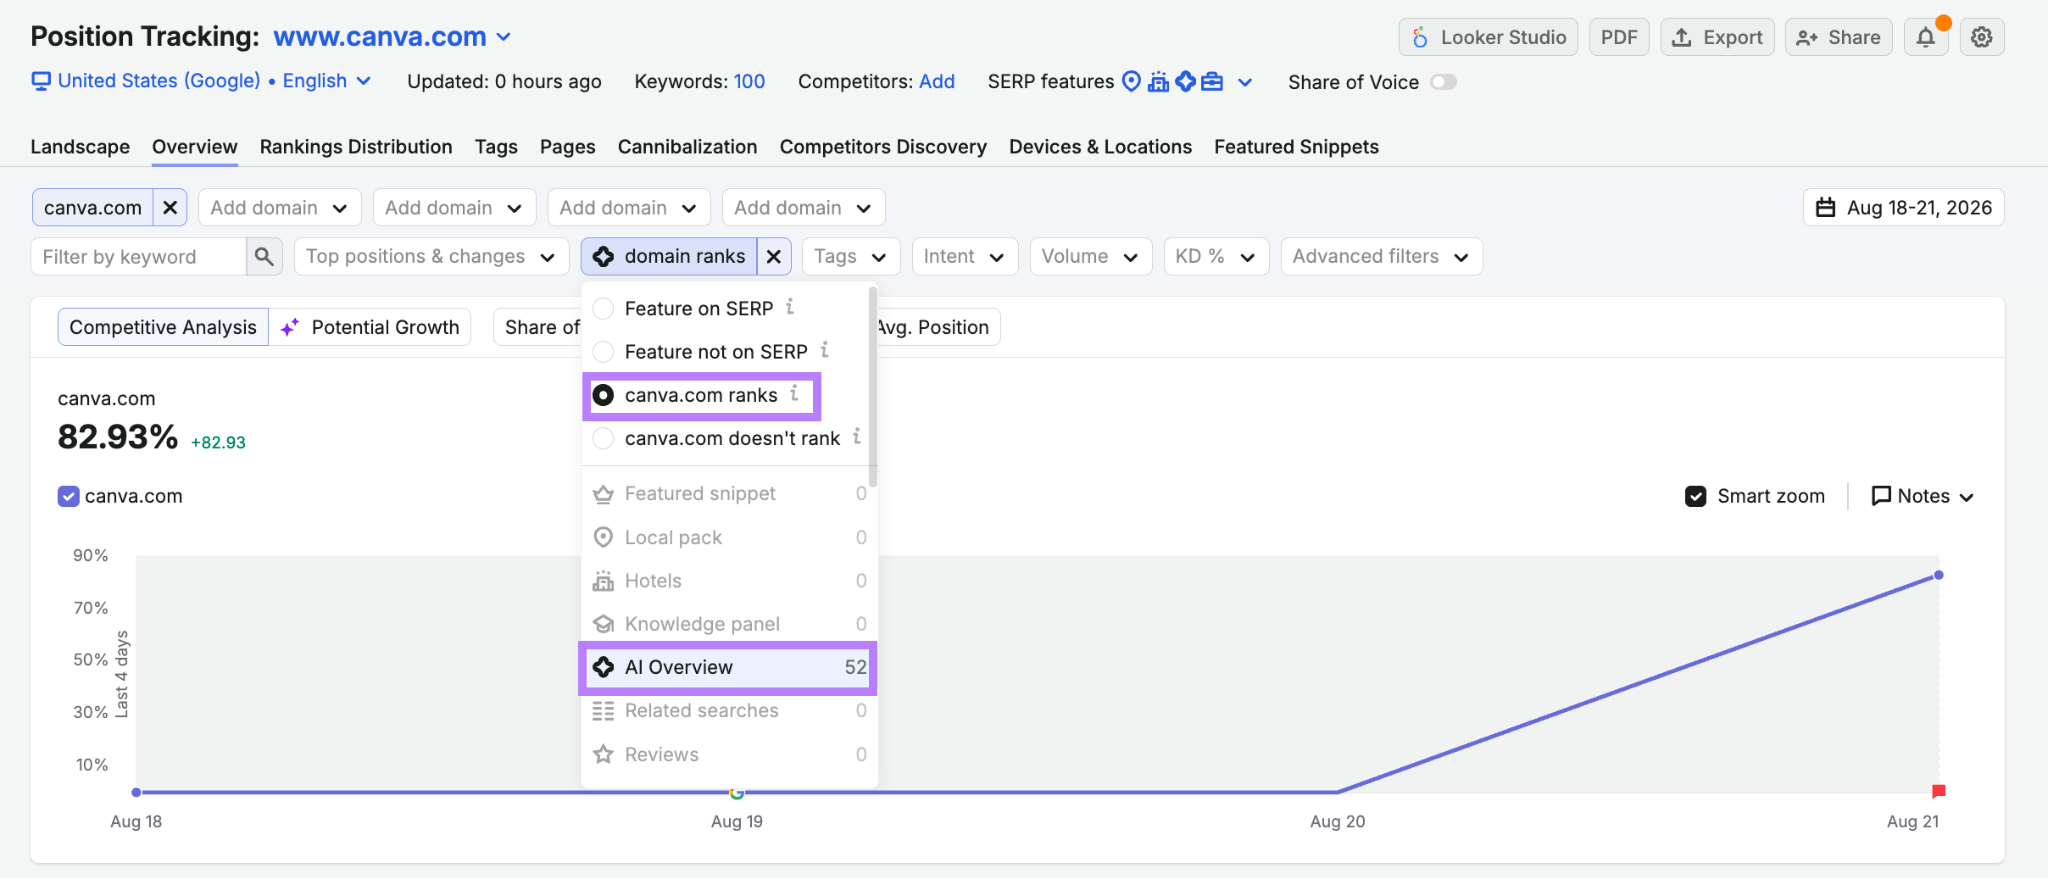This screenshot has width=2048, height=878.
Task: Select Knowledge panel in filter list
Action: tap(728, 624)
